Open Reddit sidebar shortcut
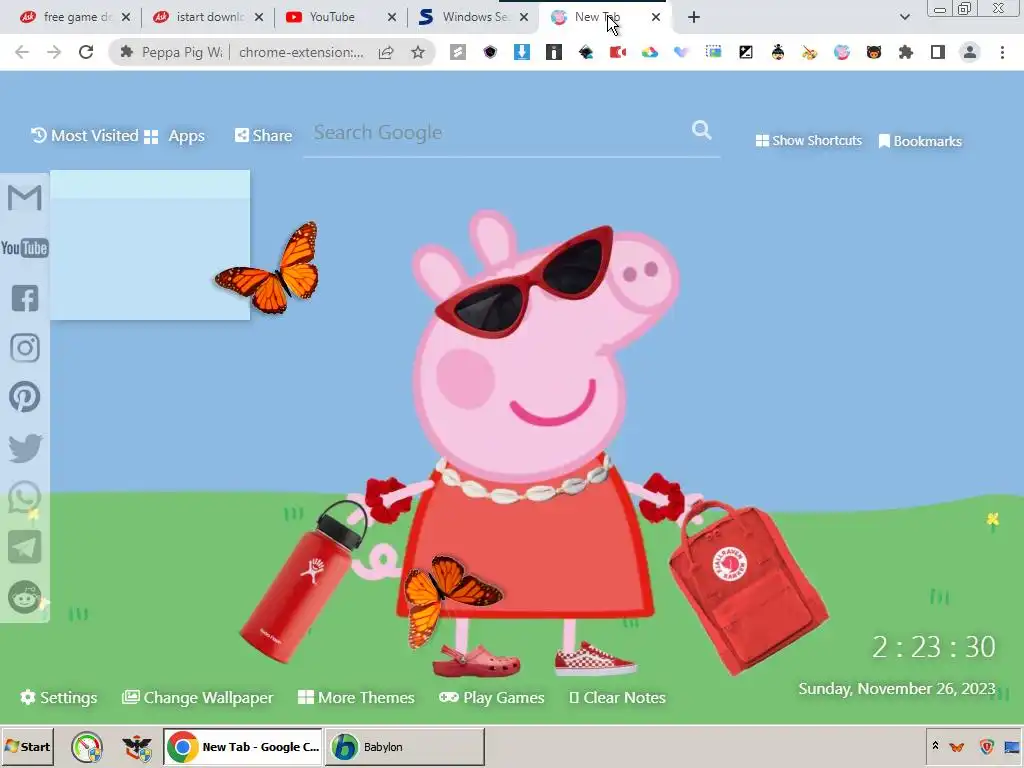Viewport: 1024px width, 768px height. 25,597
